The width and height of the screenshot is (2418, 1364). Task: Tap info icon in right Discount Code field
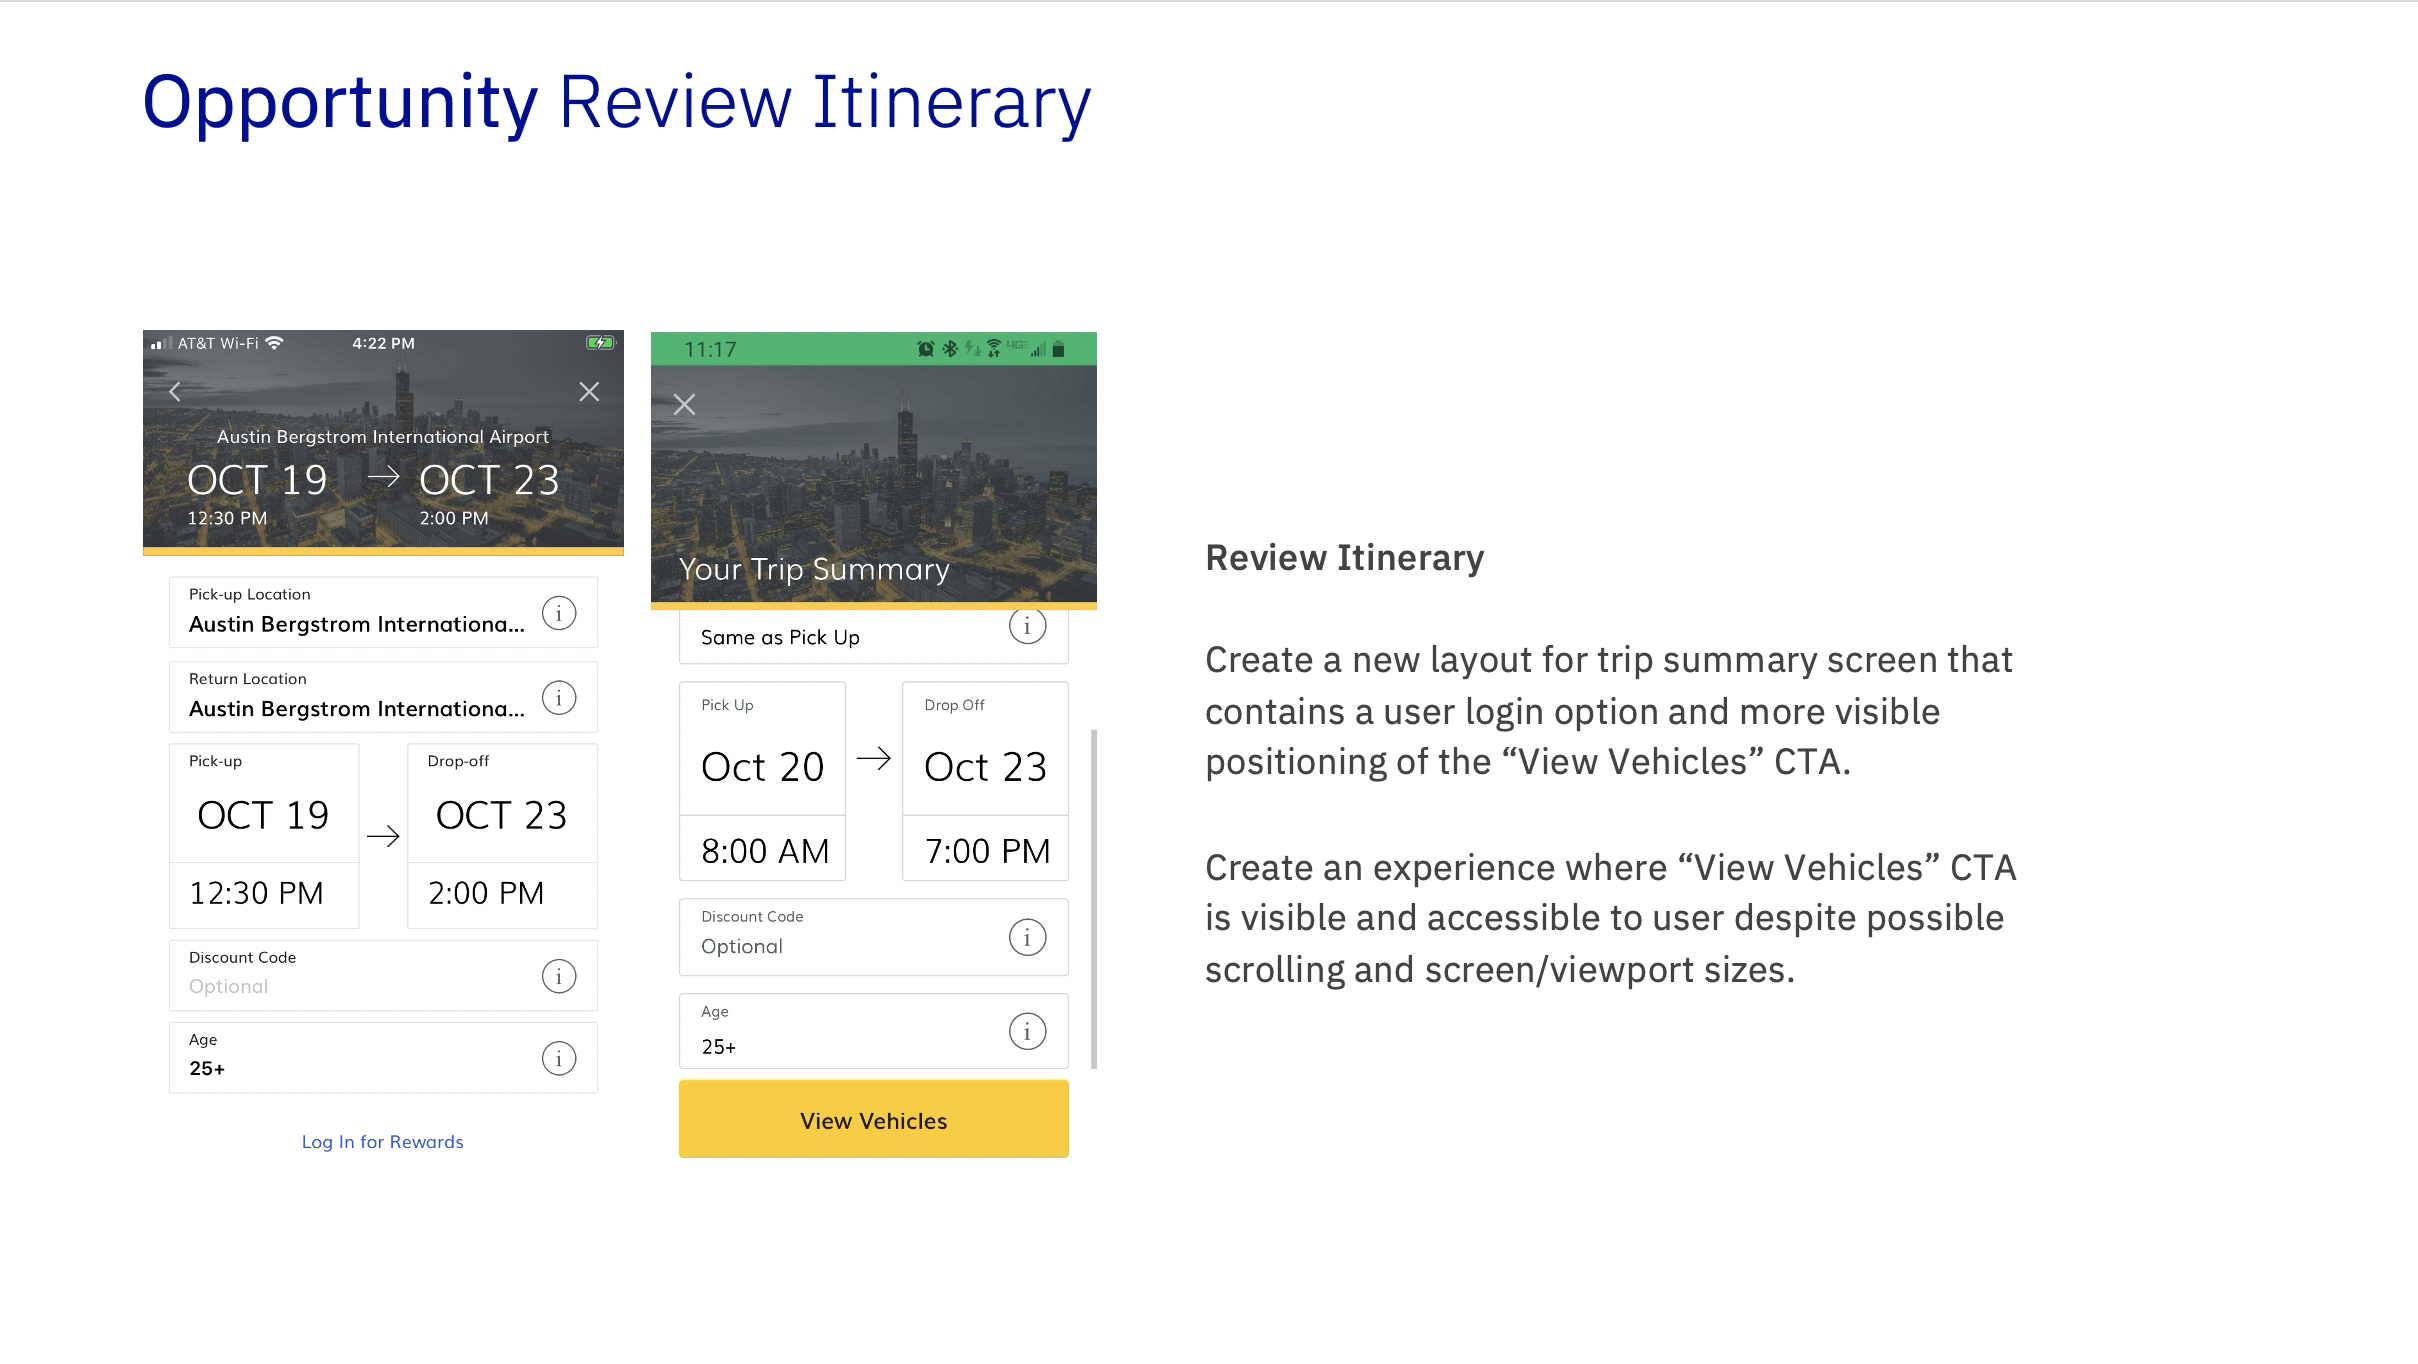tap(1027, 937)
